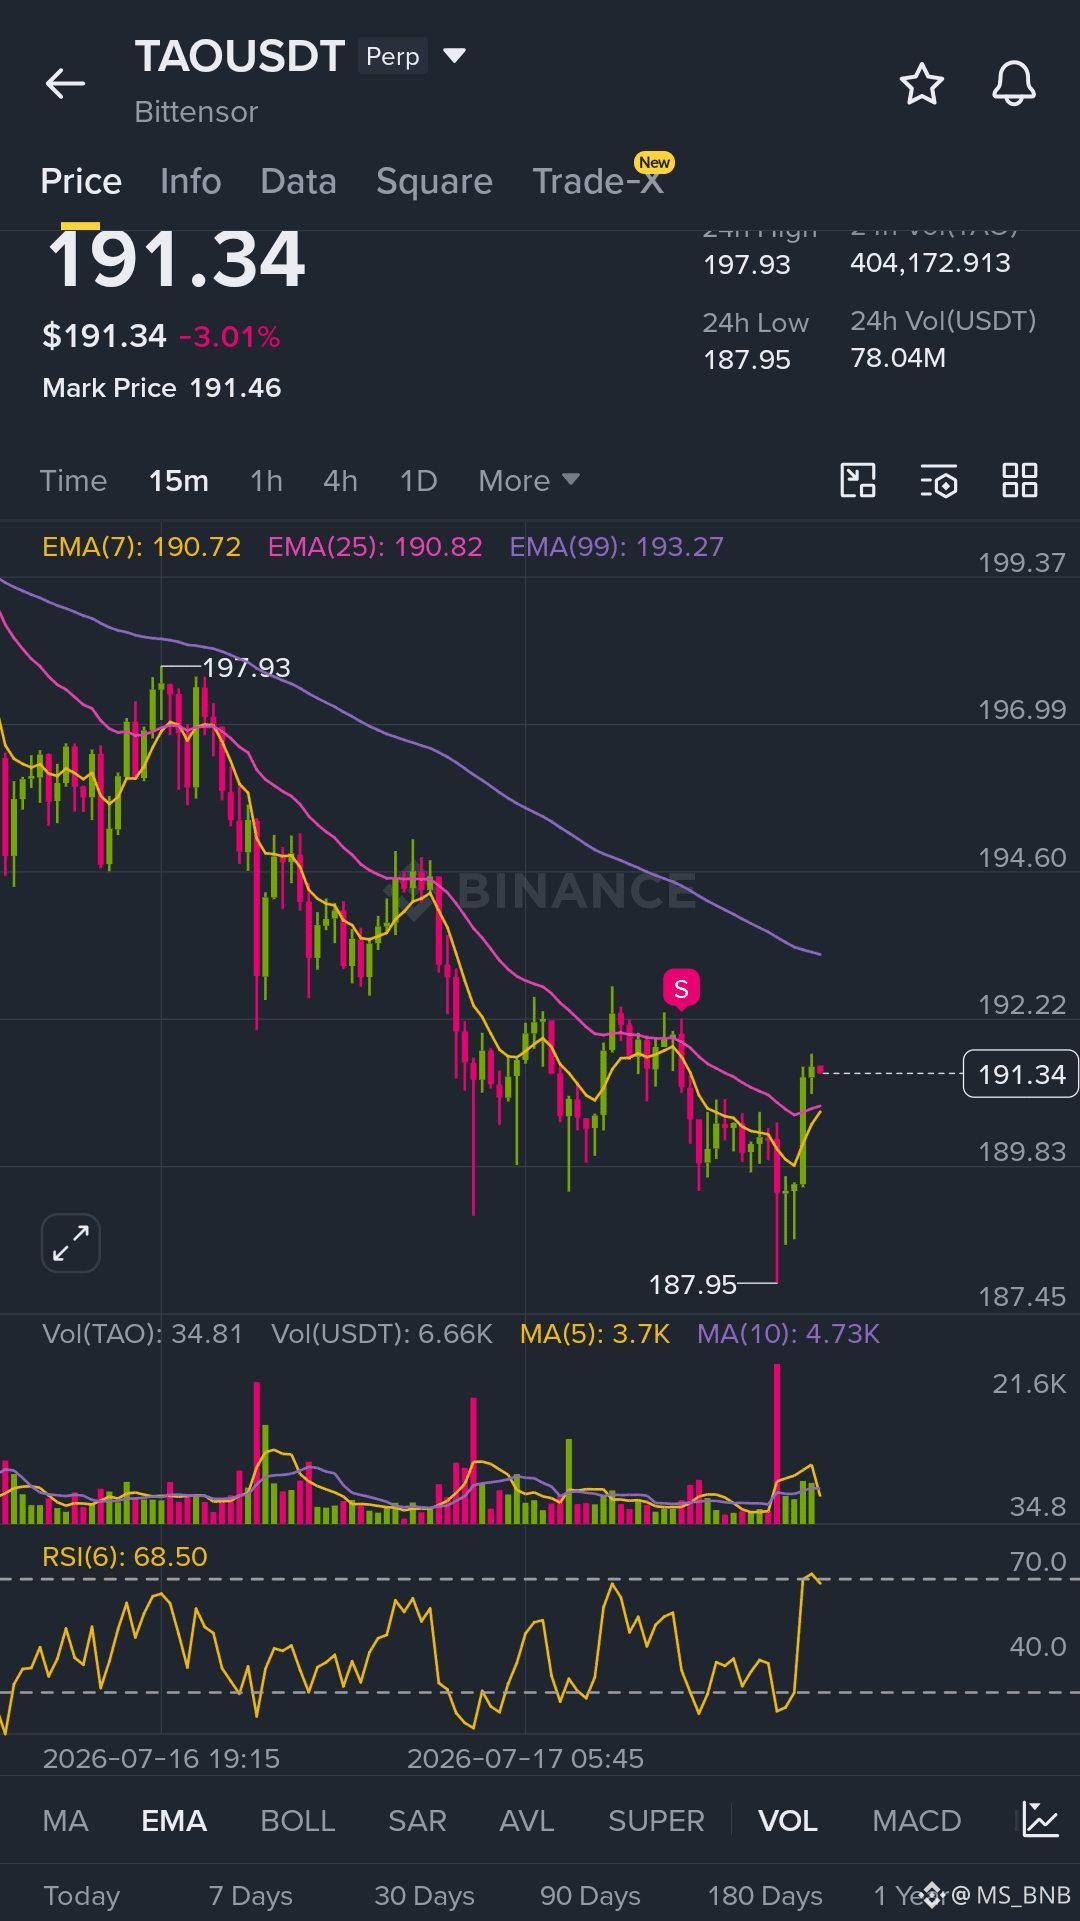
Task: Add TAOUSDT to favorites star
Action: click(921, 84)
